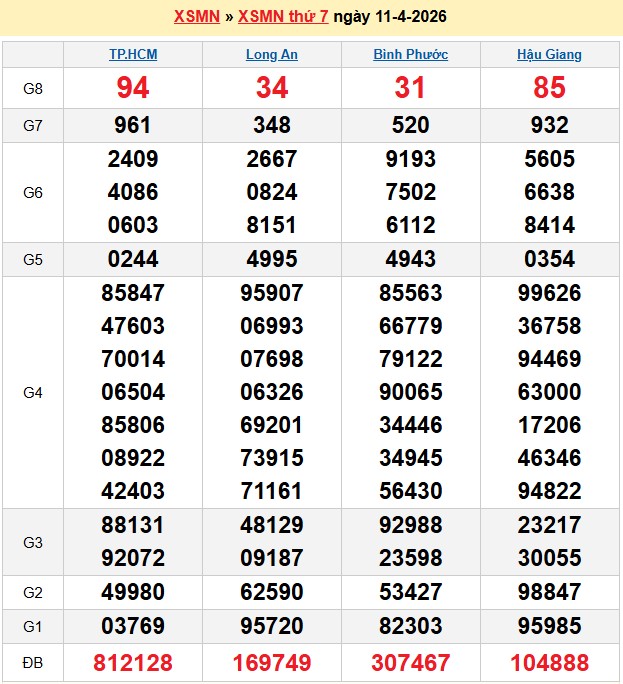The width and height of the screenshot is (623, 684).
Task: Click the G8 row label
Action: click(33, 89)
